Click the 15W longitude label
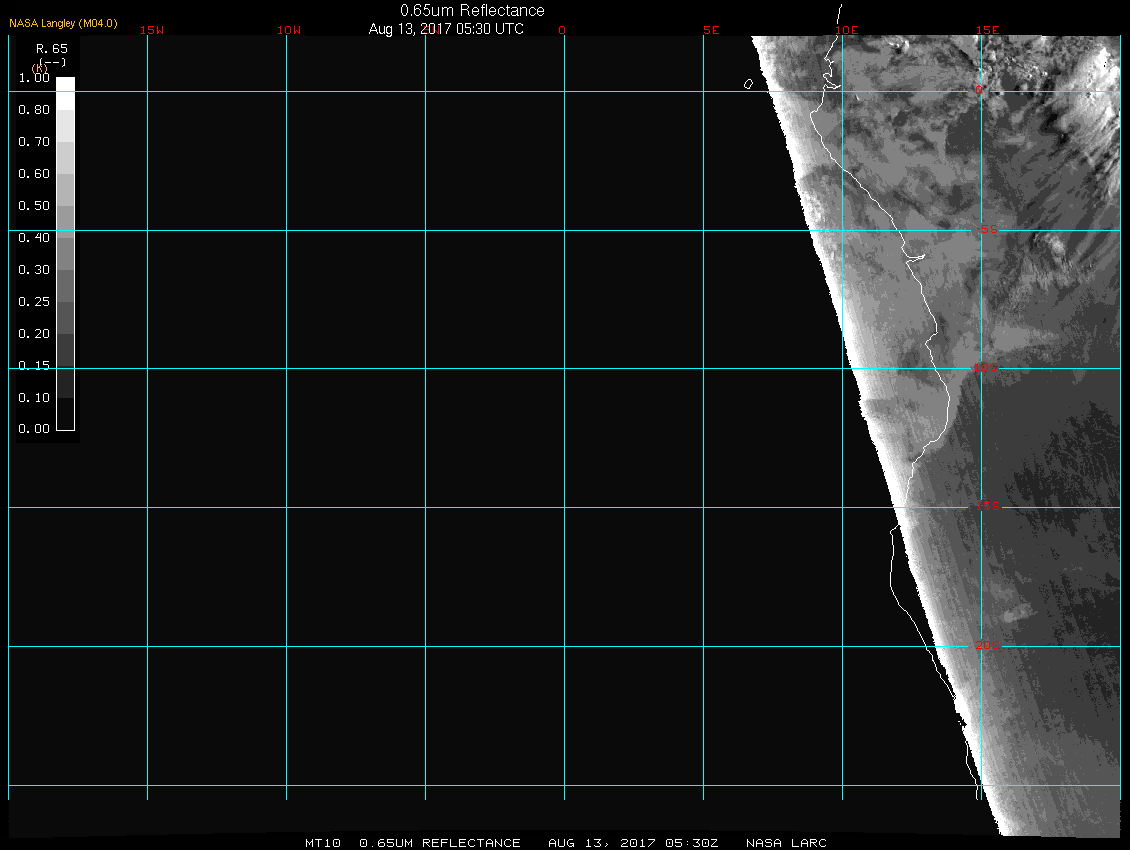 point(152,30)
